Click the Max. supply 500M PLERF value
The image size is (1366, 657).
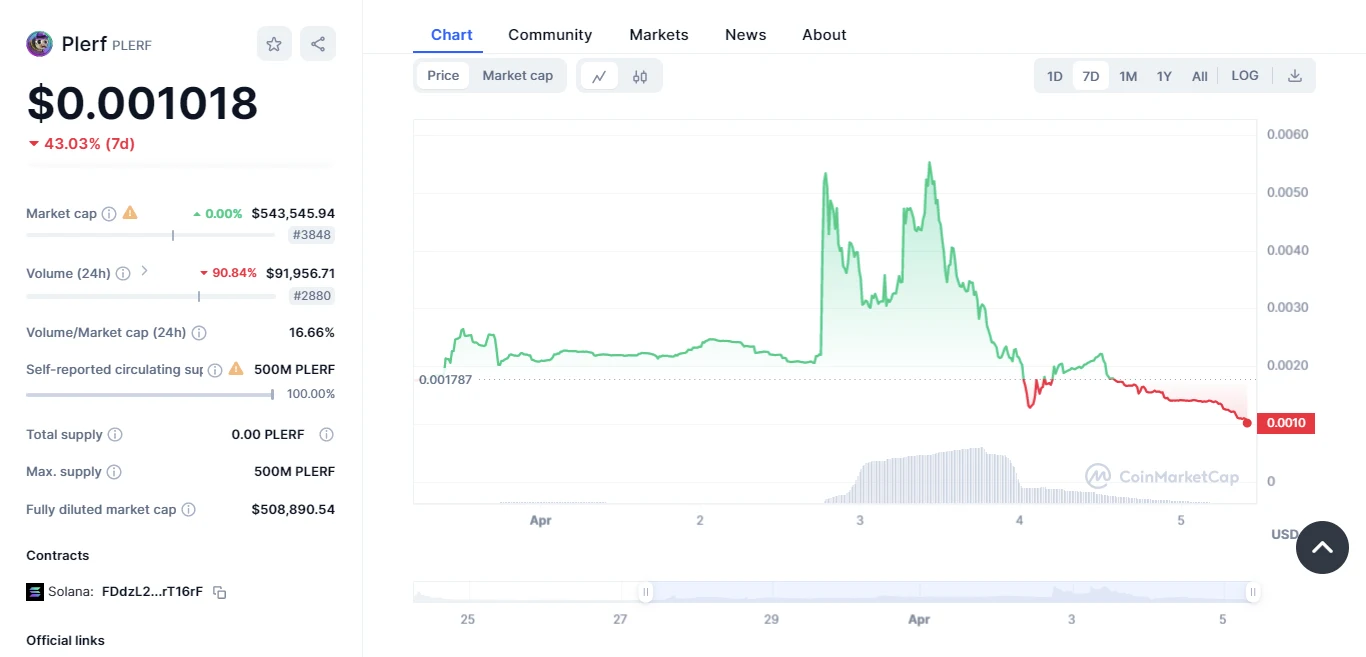295,472
